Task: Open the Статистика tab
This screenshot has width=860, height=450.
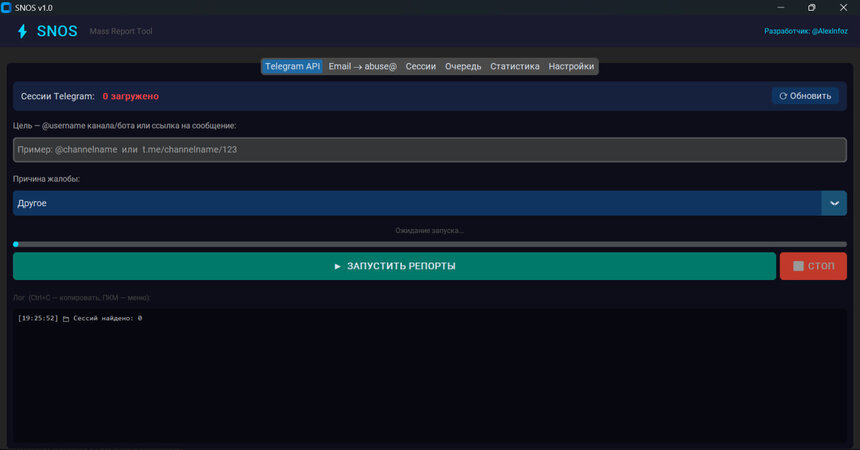Action: pos(514,66)
